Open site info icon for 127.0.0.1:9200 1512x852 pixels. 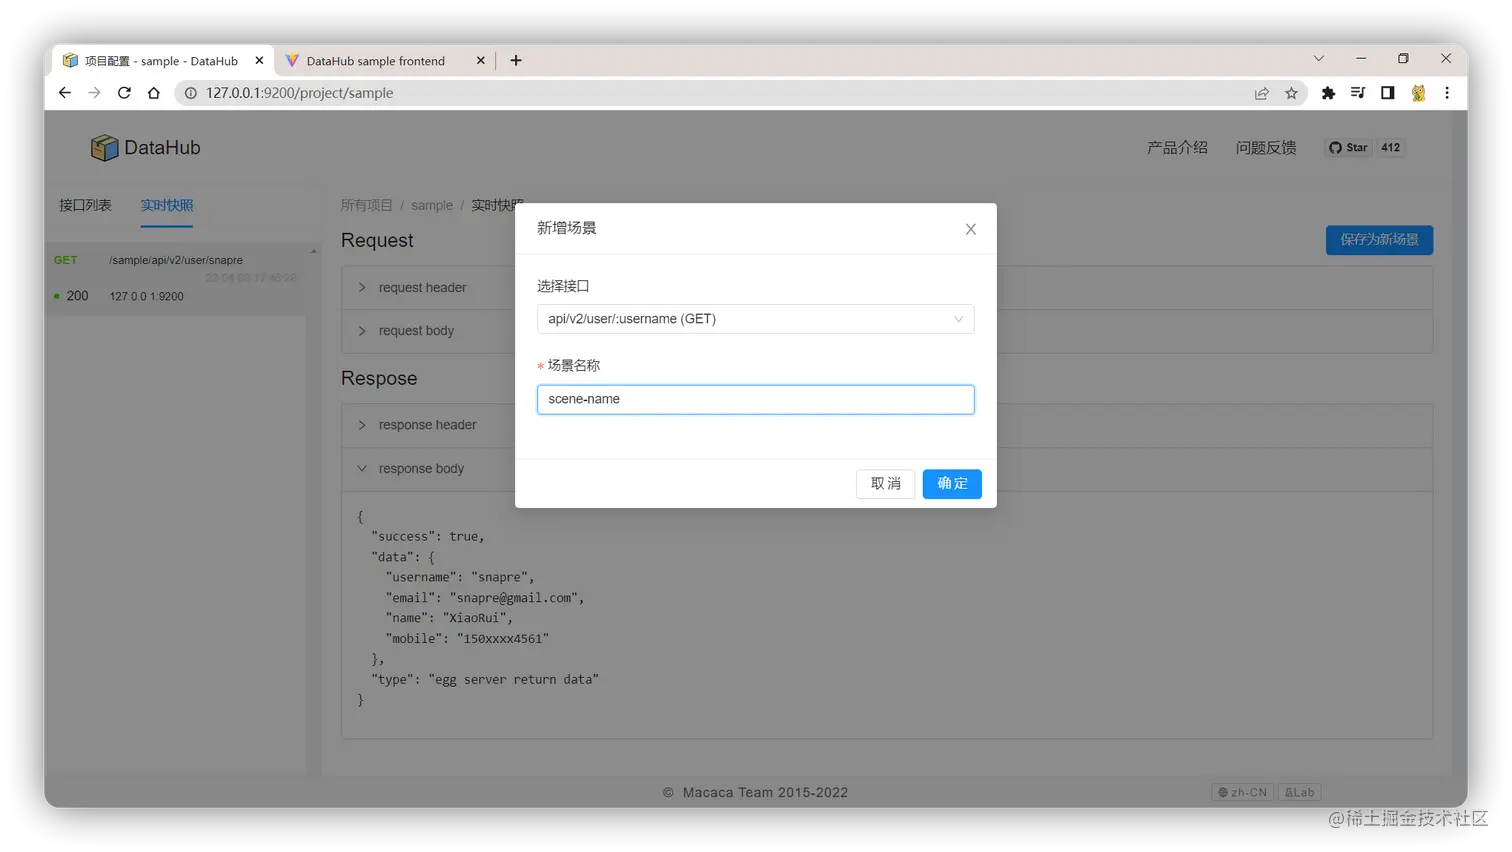189,92
